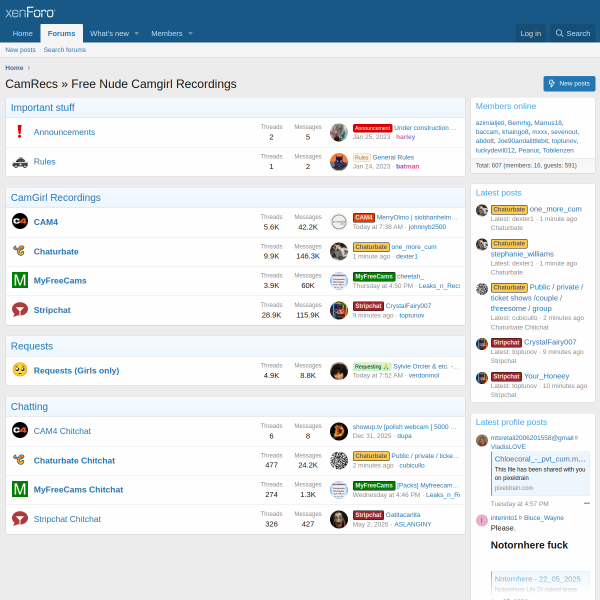Open the Under construction announcement thread
This screenshot has width=600, height=600.
point(425,128)
